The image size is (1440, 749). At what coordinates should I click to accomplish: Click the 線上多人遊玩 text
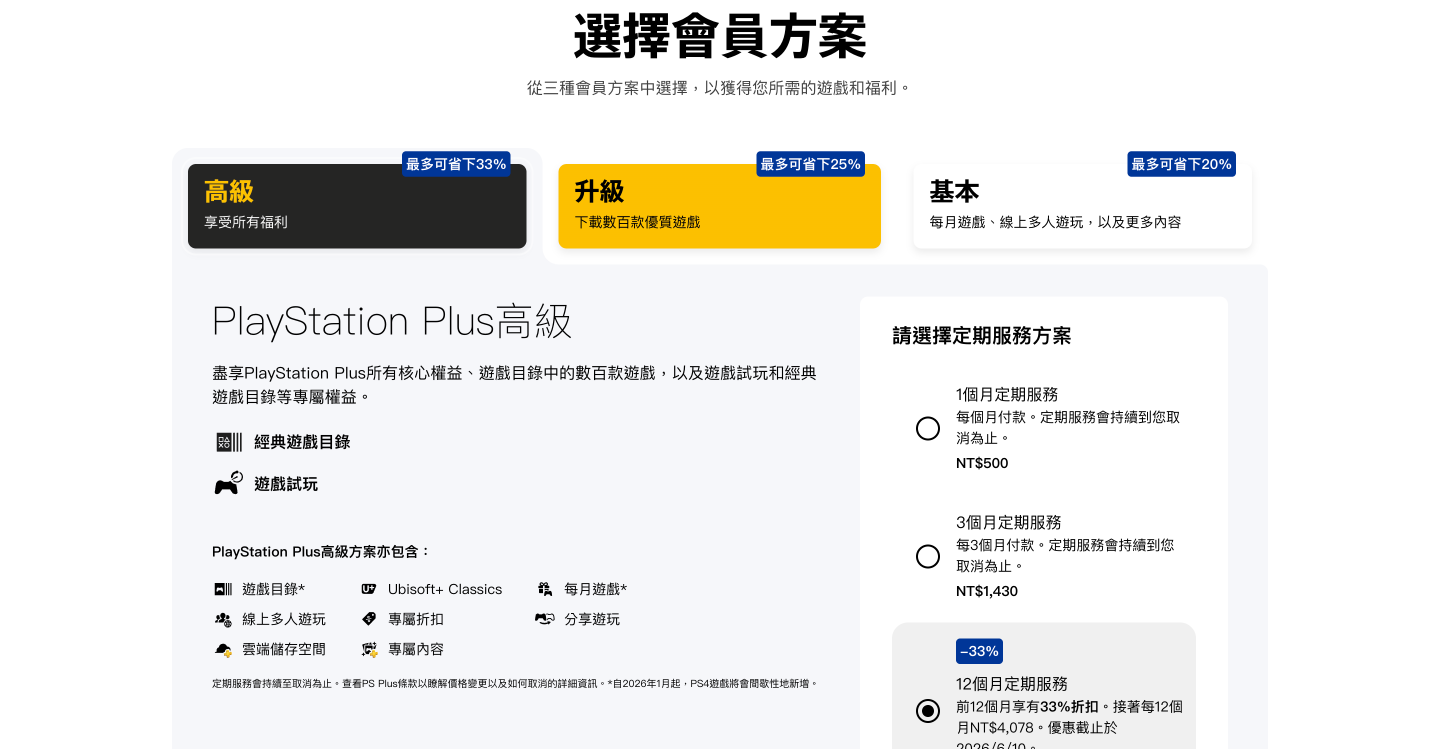[x=284, y=619]
